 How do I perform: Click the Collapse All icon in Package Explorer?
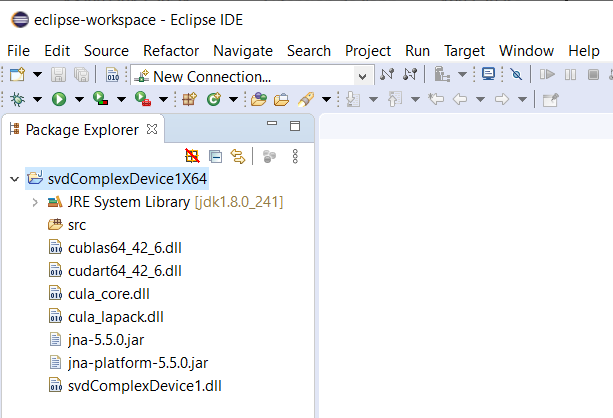pos(216,156)
